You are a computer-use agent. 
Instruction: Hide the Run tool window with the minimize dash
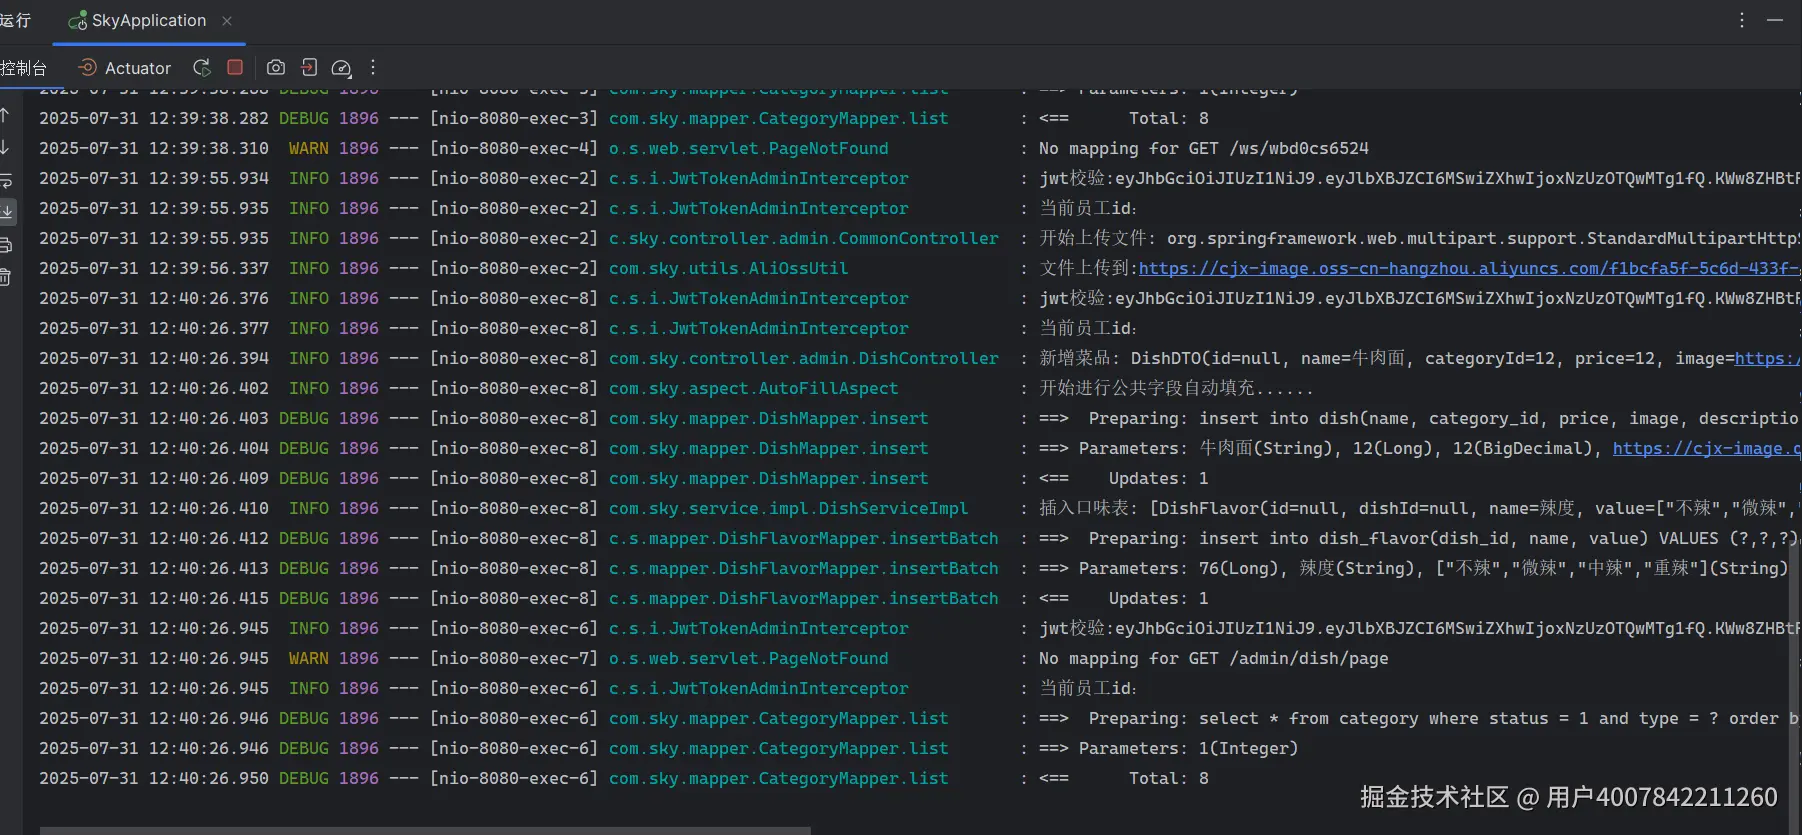1775,20
